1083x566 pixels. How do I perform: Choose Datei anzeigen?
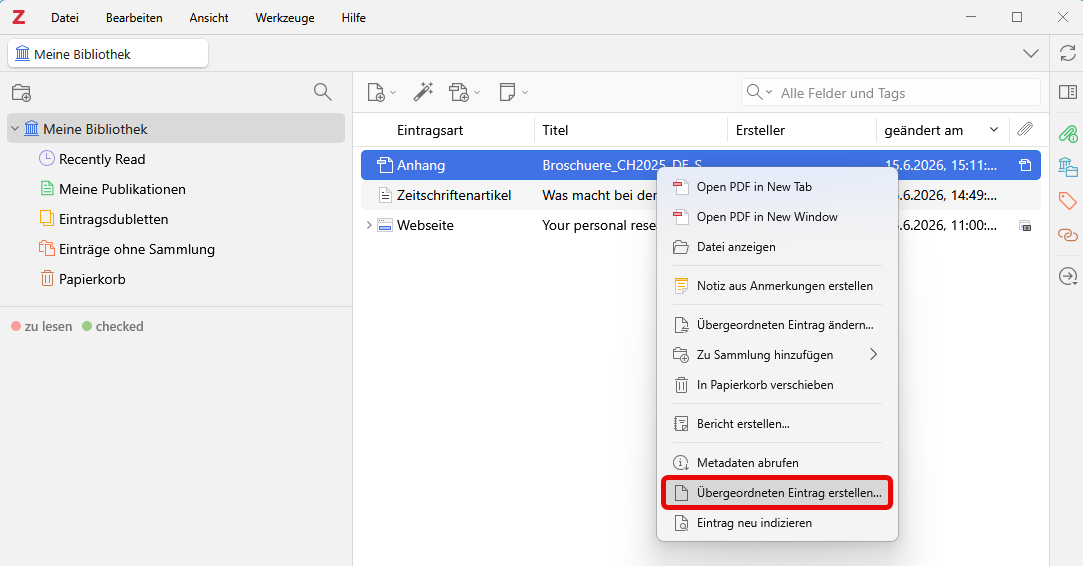(x=778, y=247)
